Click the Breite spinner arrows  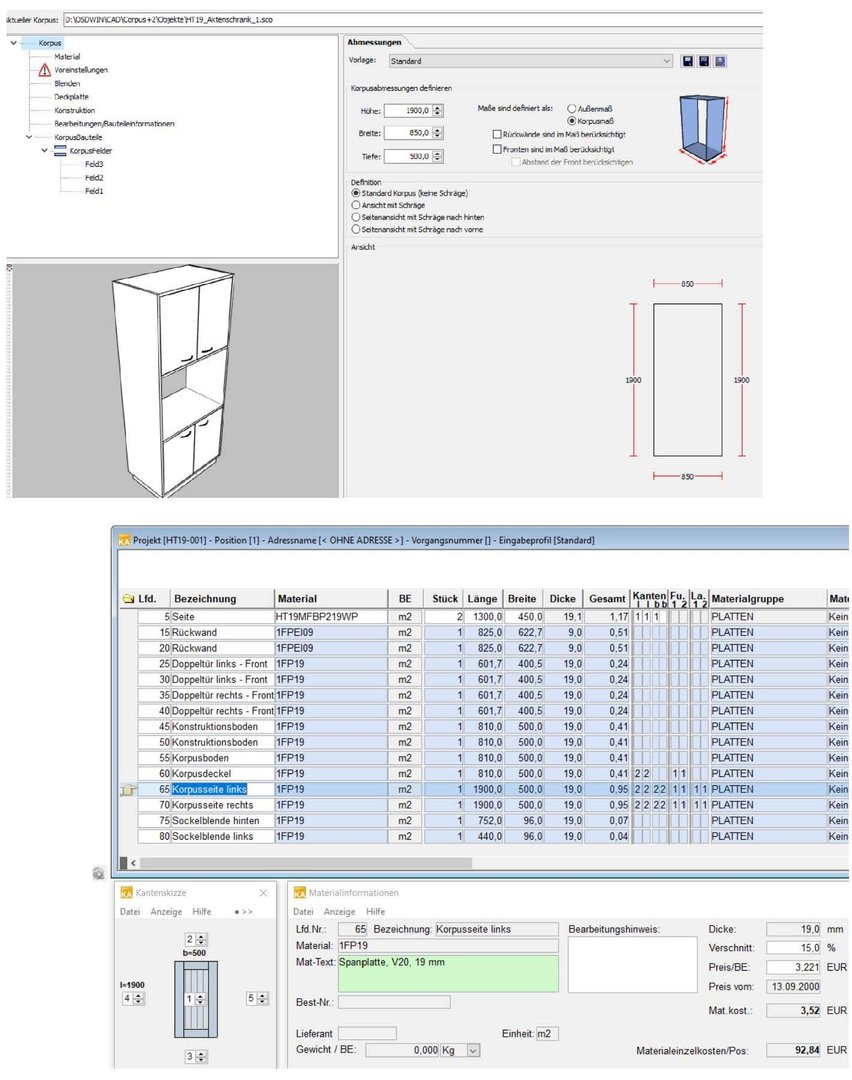pos(437,133)
